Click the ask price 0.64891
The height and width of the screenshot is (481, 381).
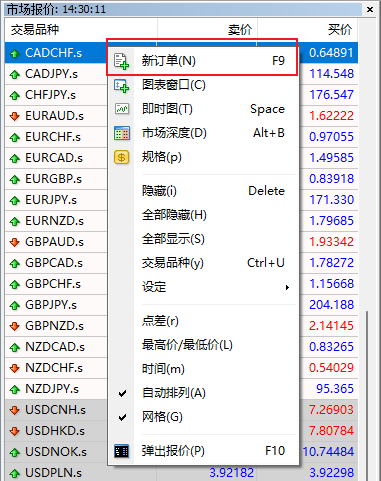click(331, 53)
